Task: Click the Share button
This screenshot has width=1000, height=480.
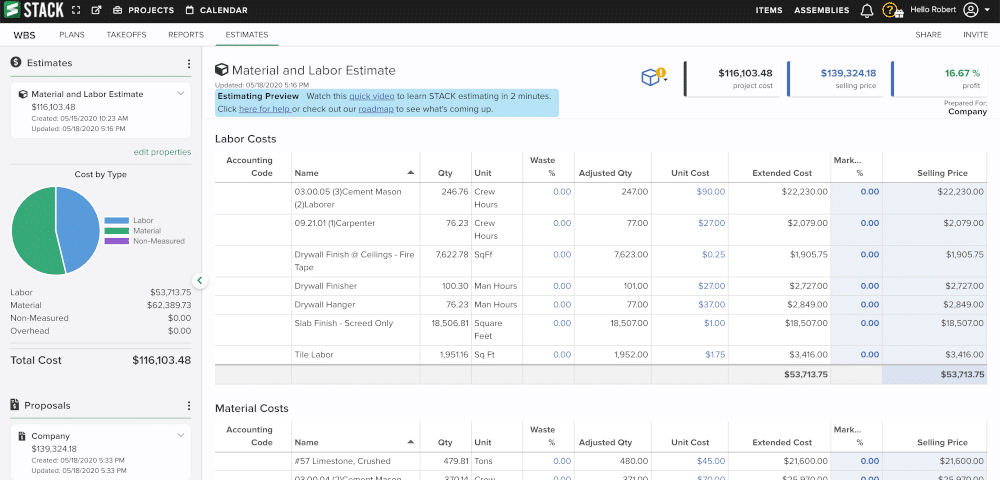Action: pyautogui.click(x=928, y=34)
